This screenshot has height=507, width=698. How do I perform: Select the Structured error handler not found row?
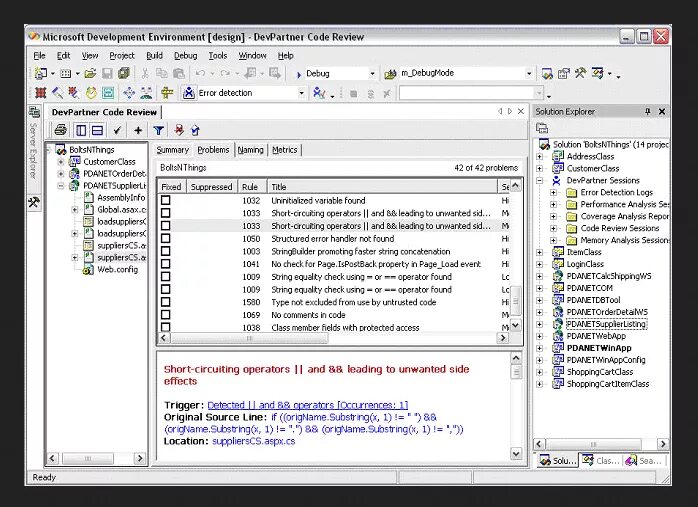click(332, 239)
